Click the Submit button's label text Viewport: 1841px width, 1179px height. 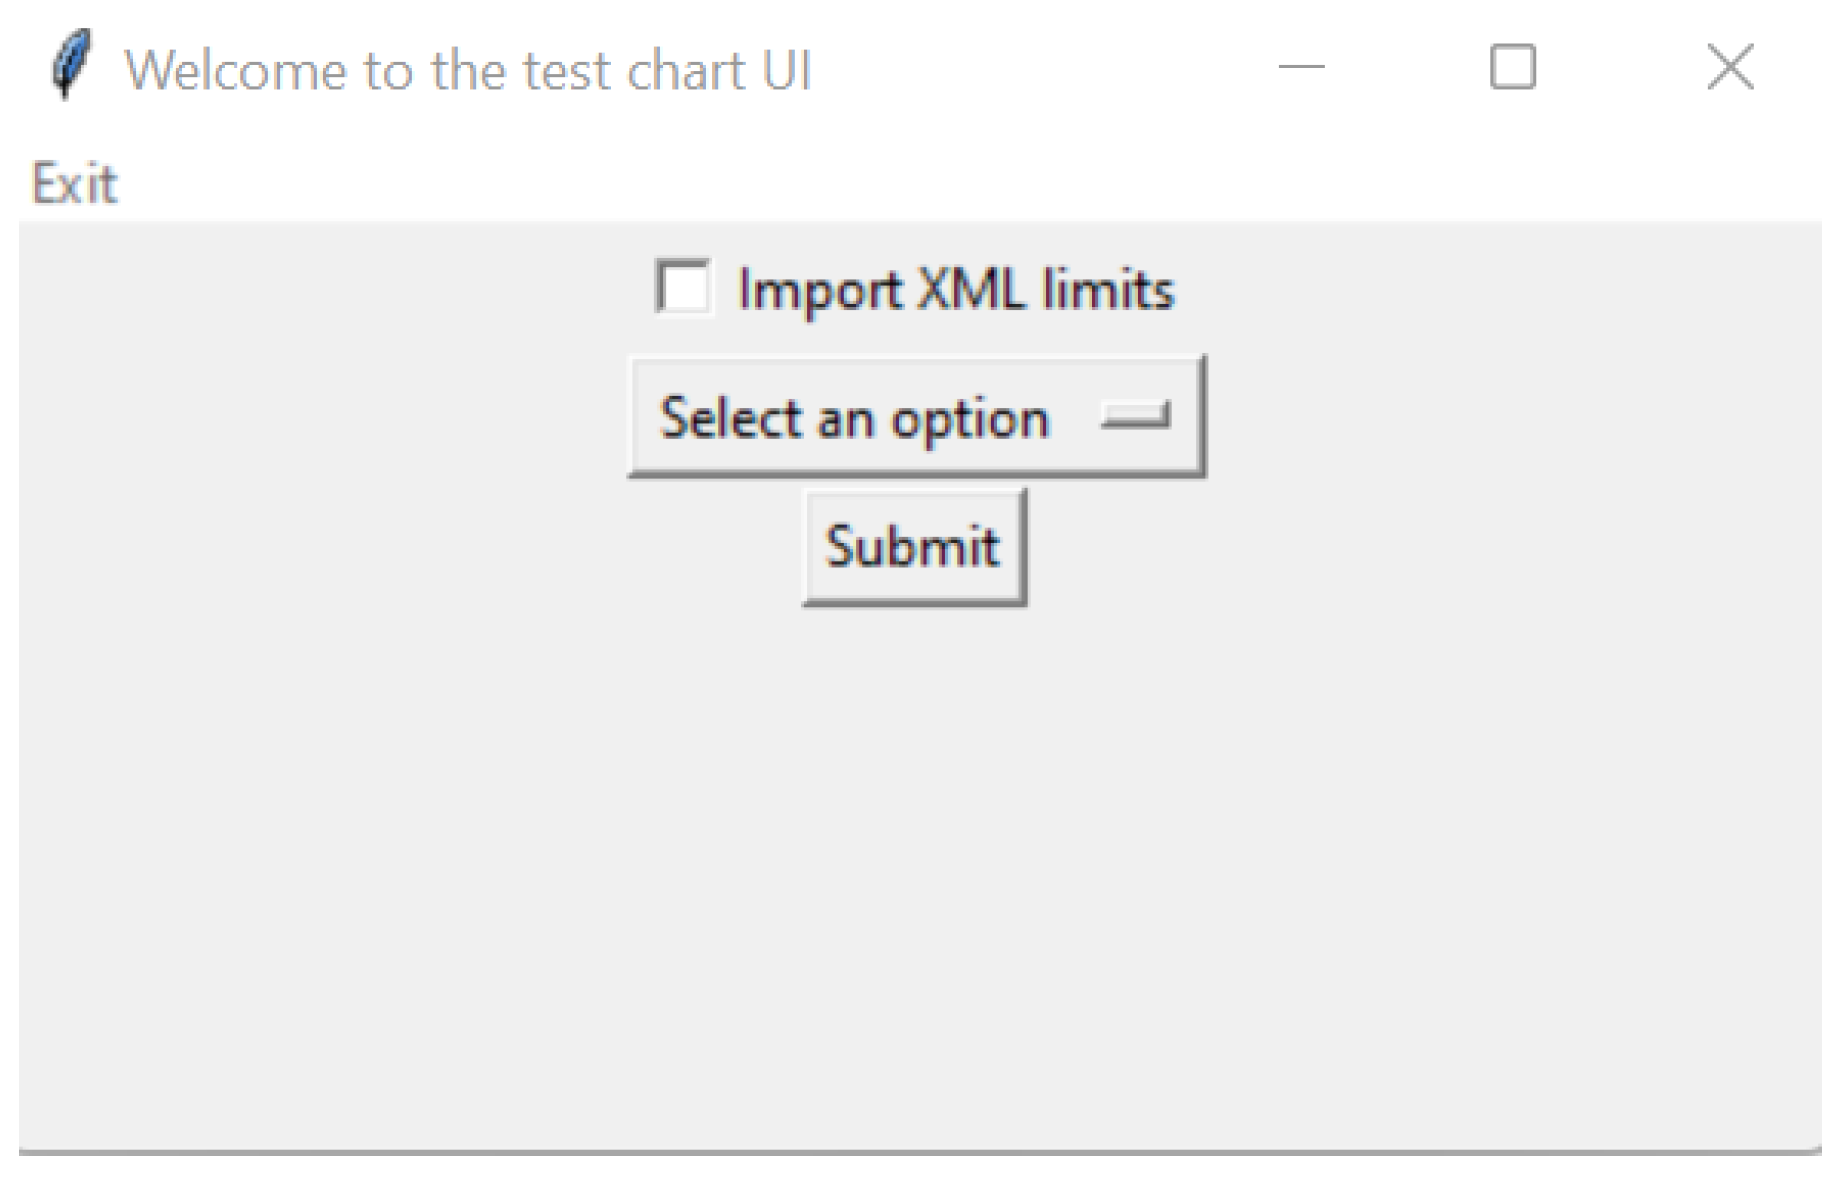pos(912,546)
